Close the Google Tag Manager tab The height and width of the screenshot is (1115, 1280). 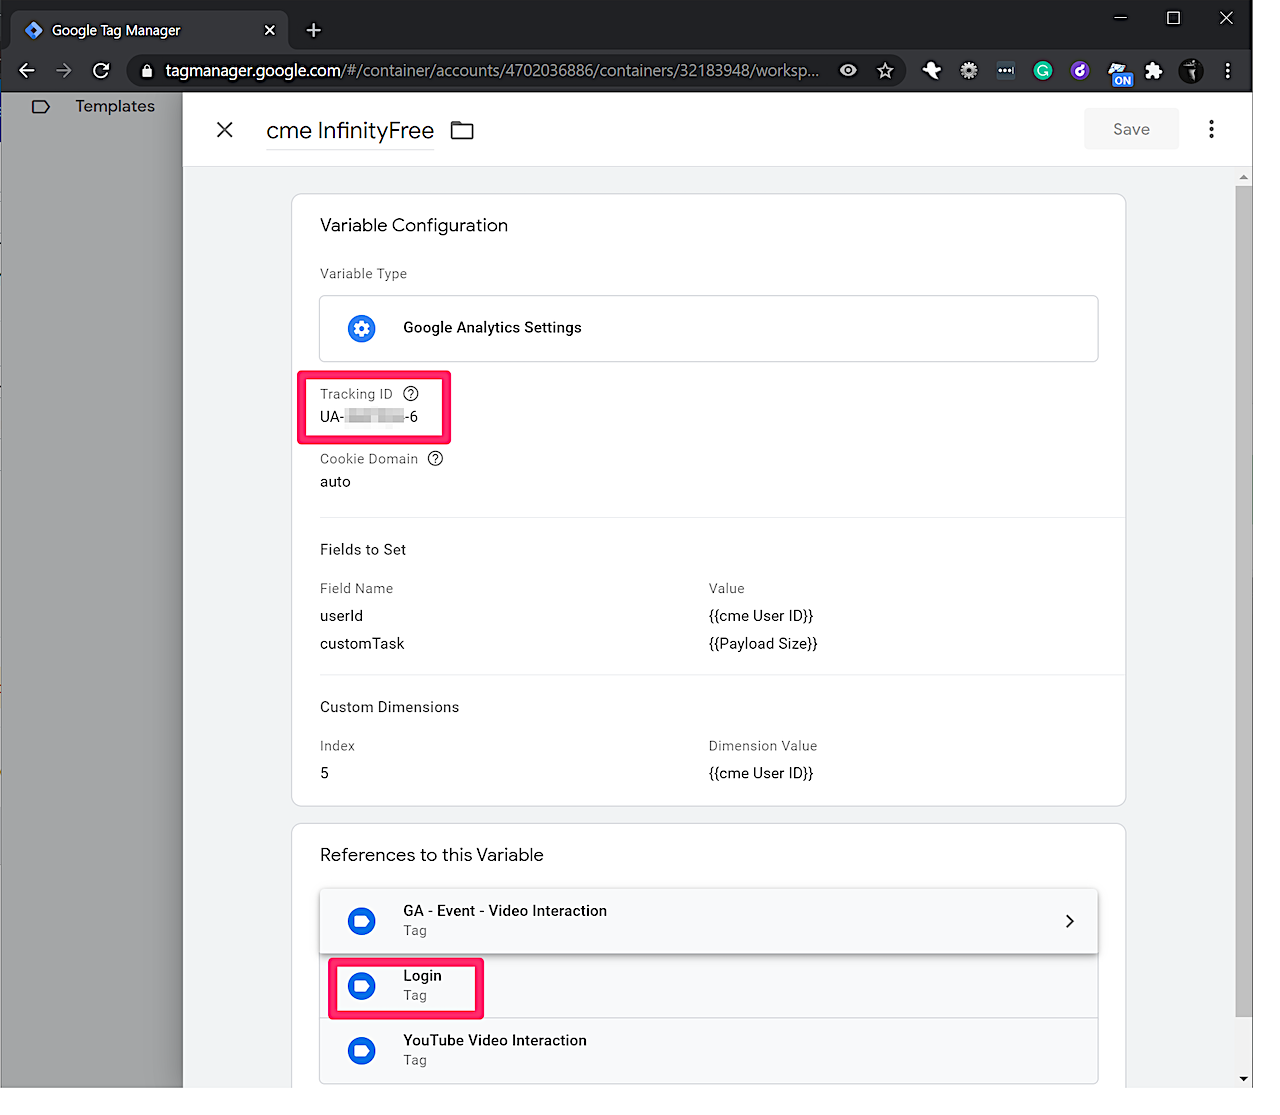tap(269, 30)
